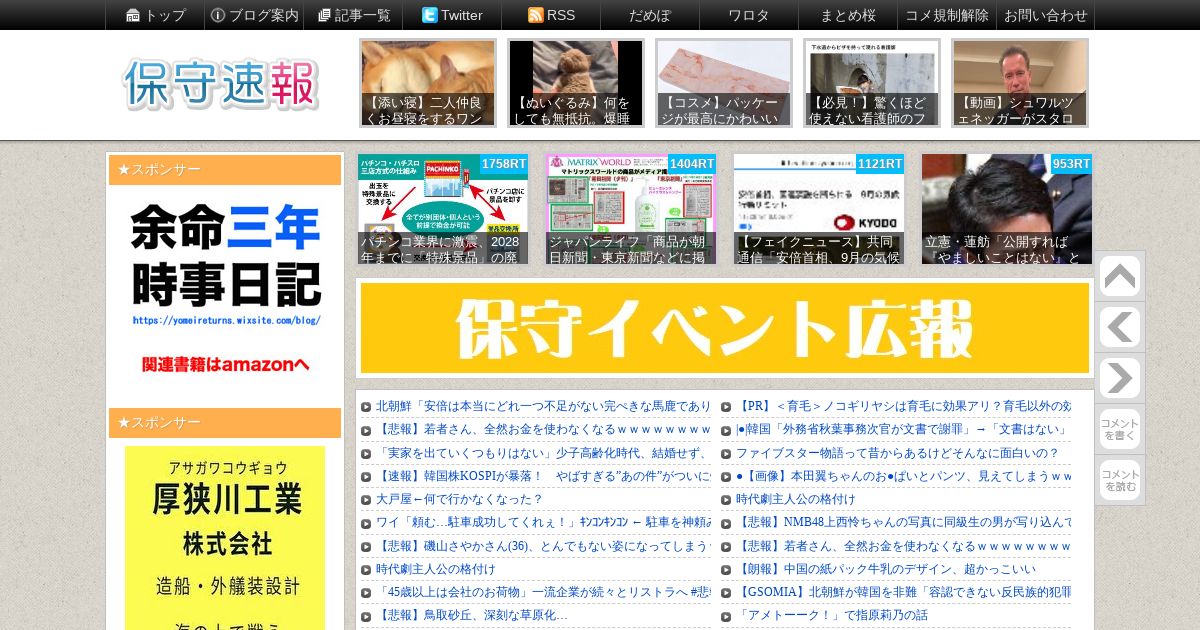The image size is (1200, 630).
Task: Click the house icon next to トップ
Action: click(x=133, y=15)
